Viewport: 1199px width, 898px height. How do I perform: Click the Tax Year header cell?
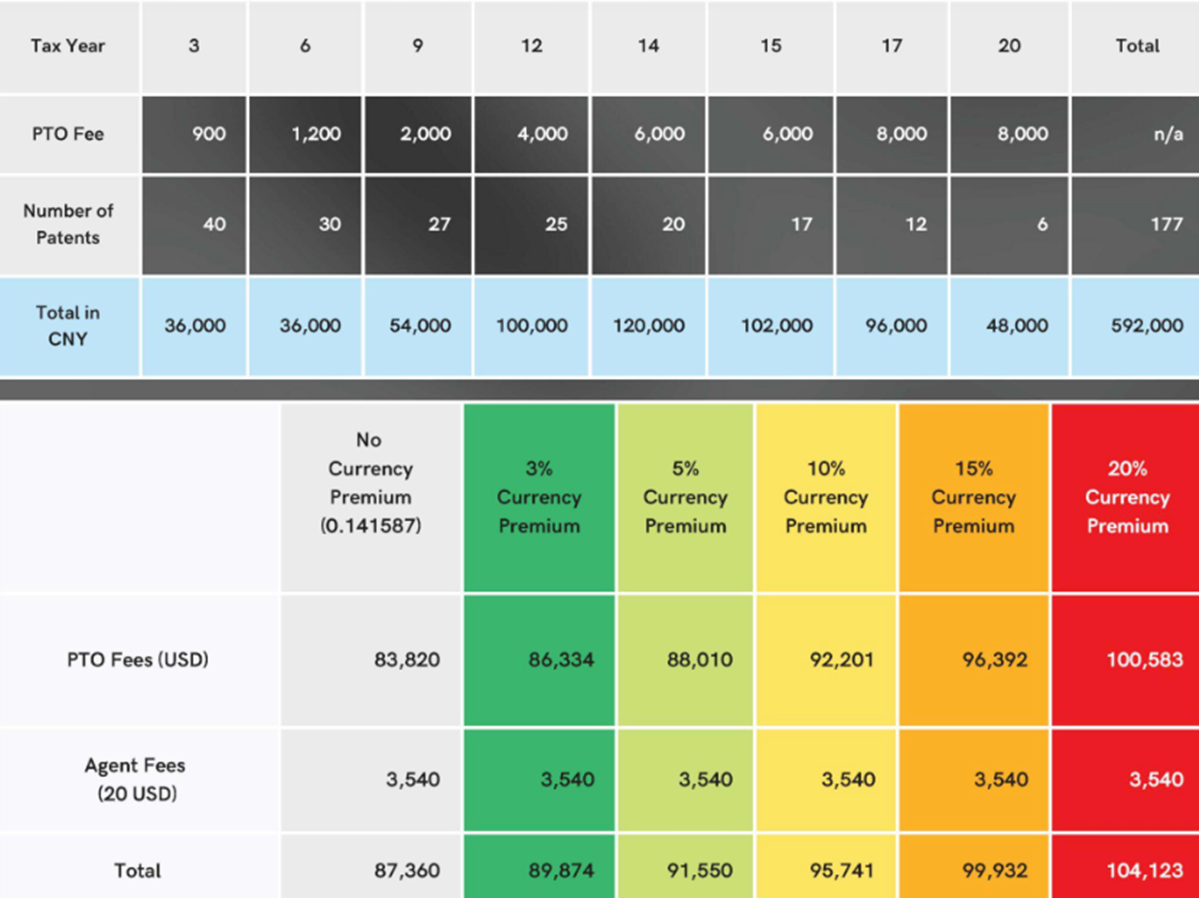coord(68,46)
